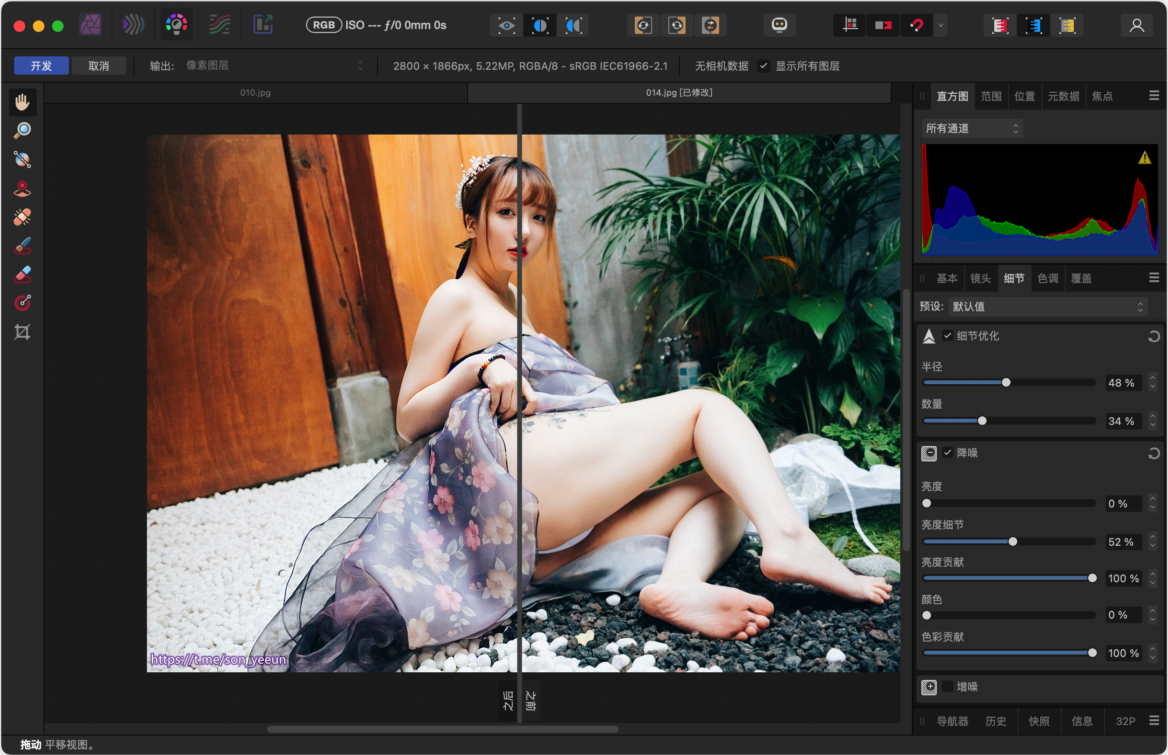Open the histogram panel options menu

(x=1154, y=96)
